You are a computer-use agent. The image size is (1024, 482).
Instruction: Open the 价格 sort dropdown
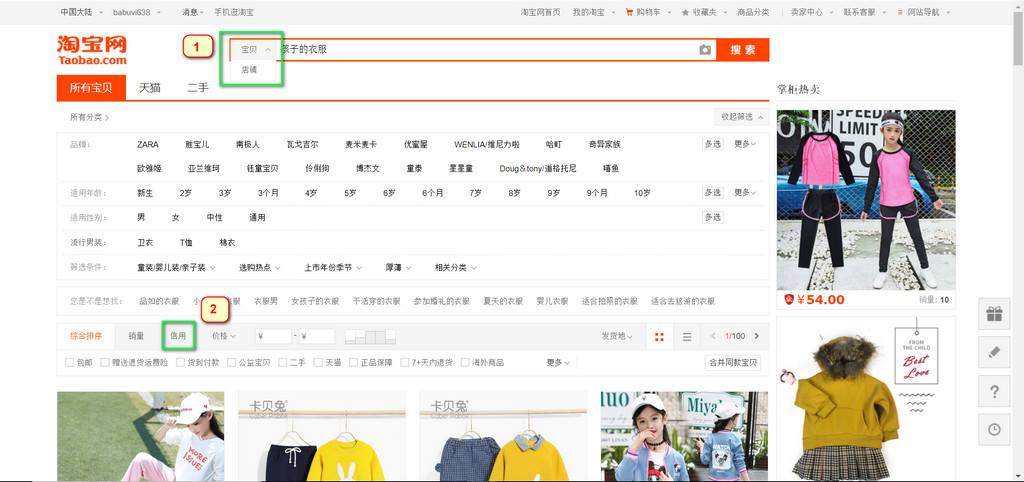[x=224, y=336]
